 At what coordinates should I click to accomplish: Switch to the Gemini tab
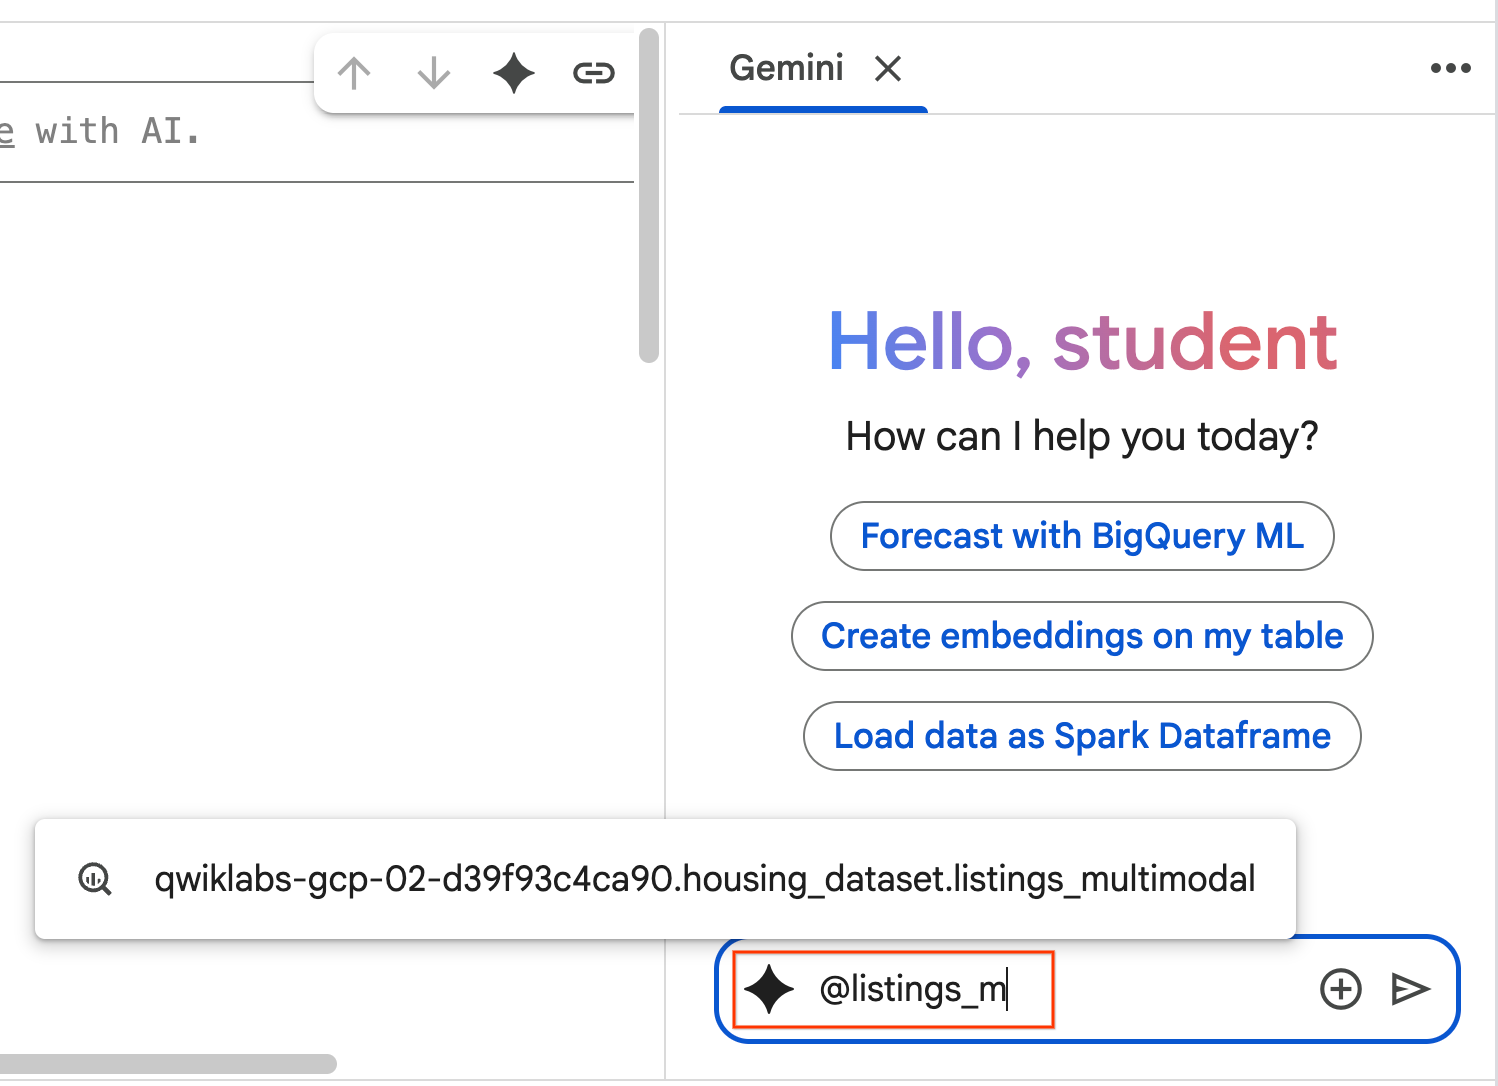[786, 69]
